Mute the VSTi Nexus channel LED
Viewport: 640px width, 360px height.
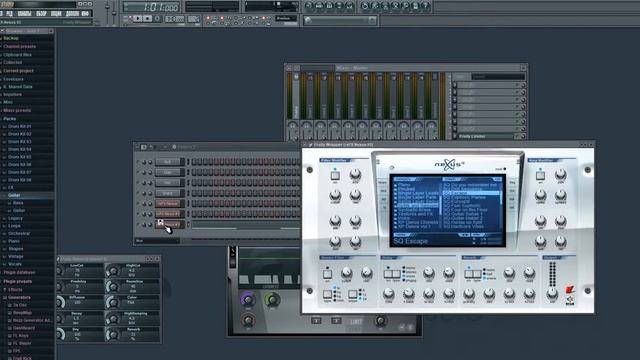pyautogui.click(x=138, y=204)
